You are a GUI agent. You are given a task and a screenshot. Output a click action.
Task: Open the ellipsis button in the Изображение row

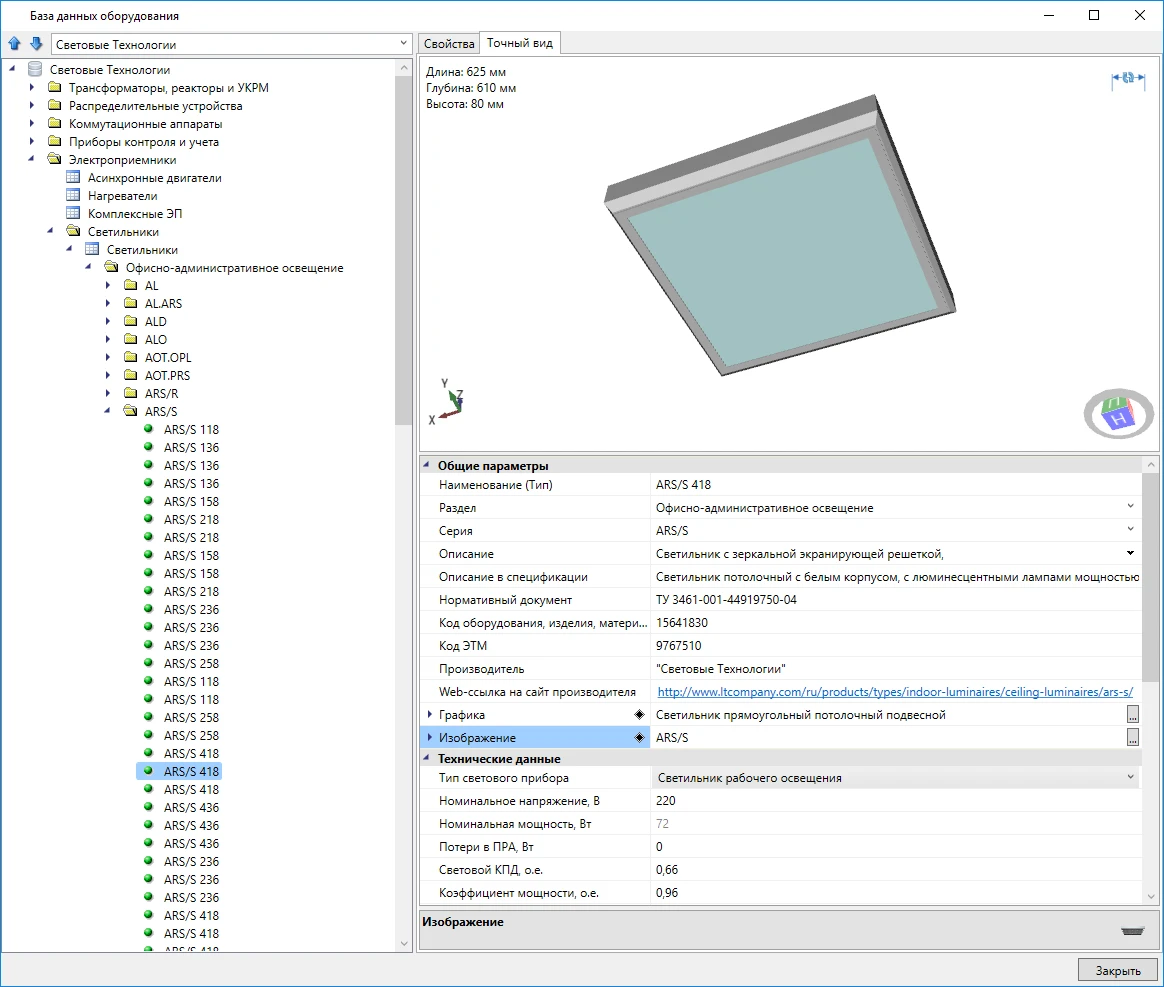(1132, 738)
